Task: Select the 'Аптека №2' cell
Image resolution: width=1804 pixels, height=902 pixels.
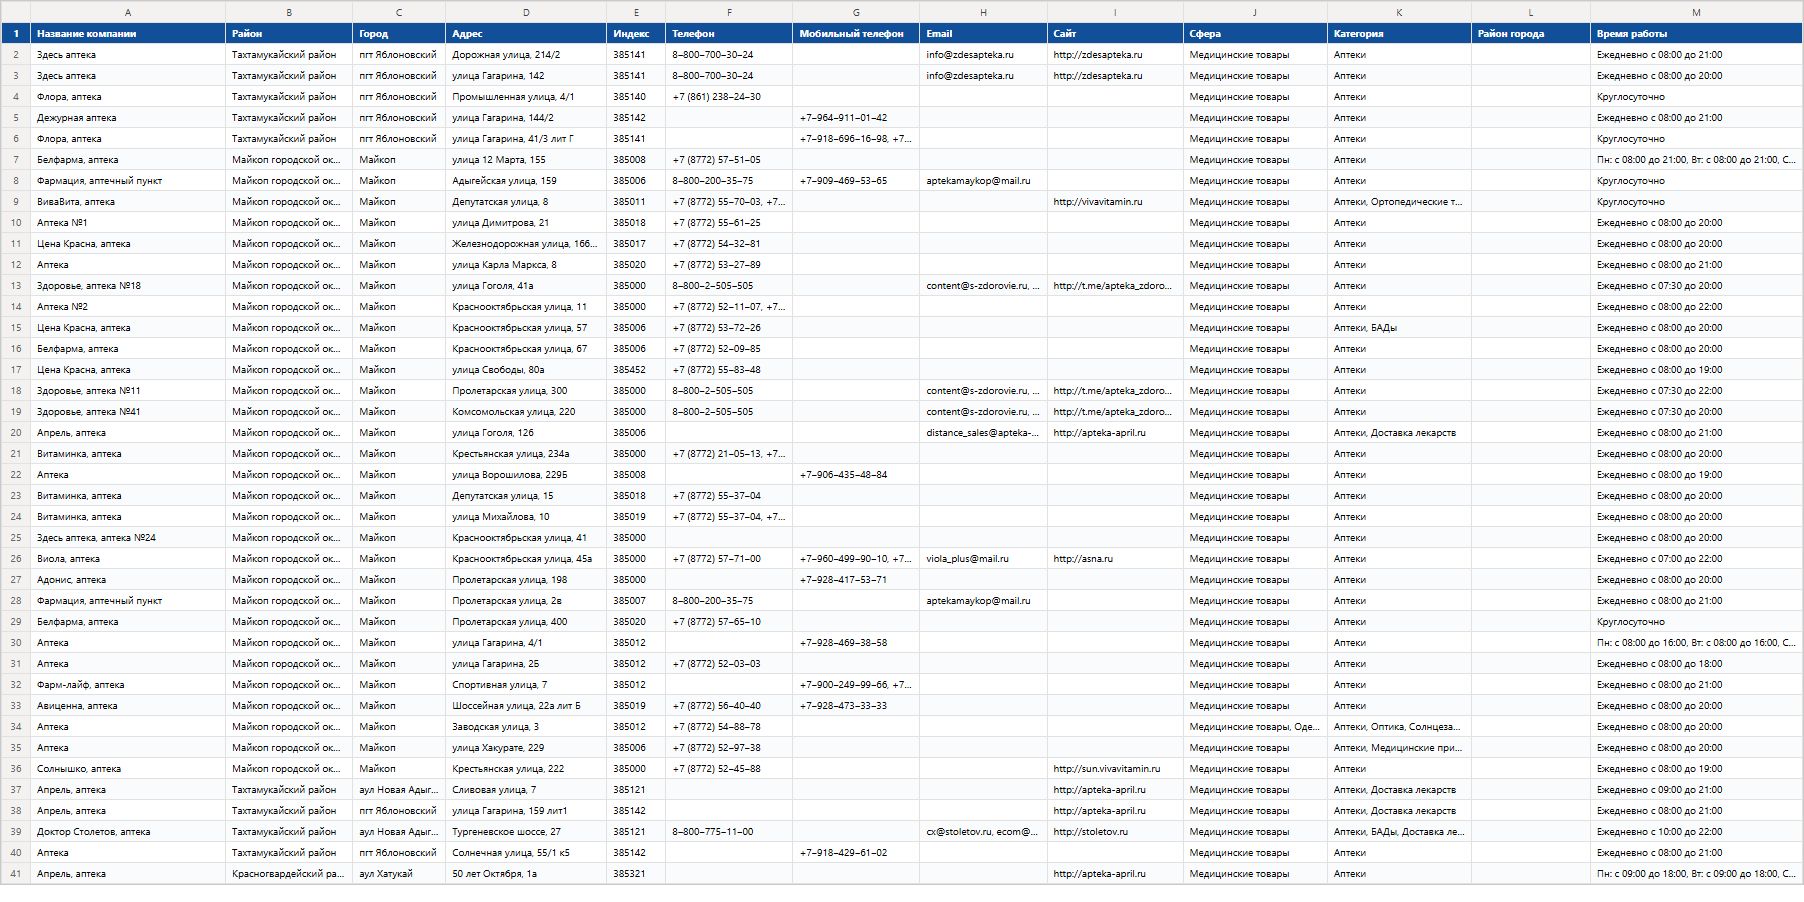Action: 128,306
